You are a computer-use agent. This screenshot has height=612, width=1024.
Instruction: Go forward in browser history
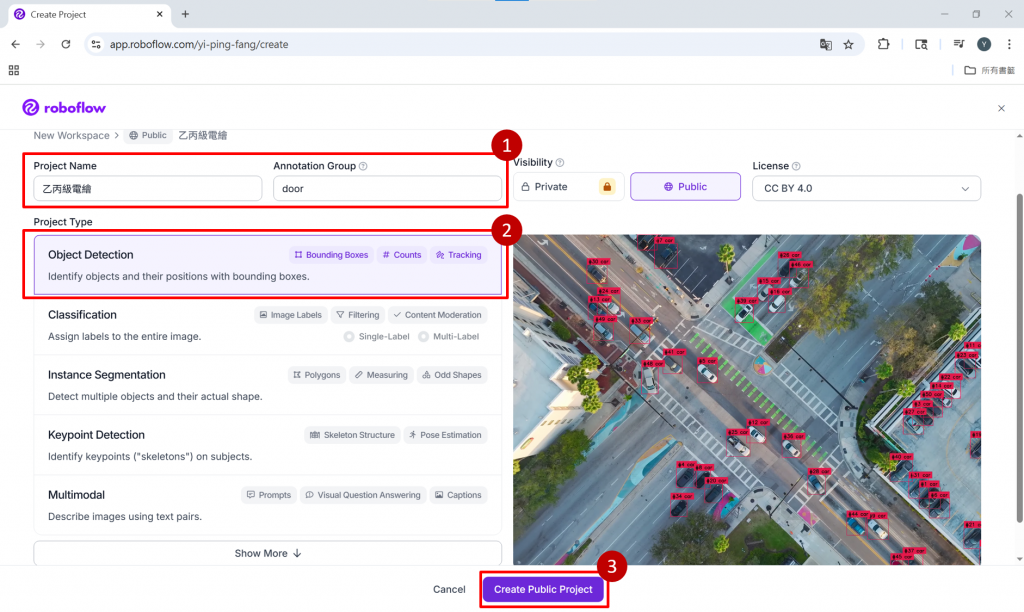tap(40, 44)
